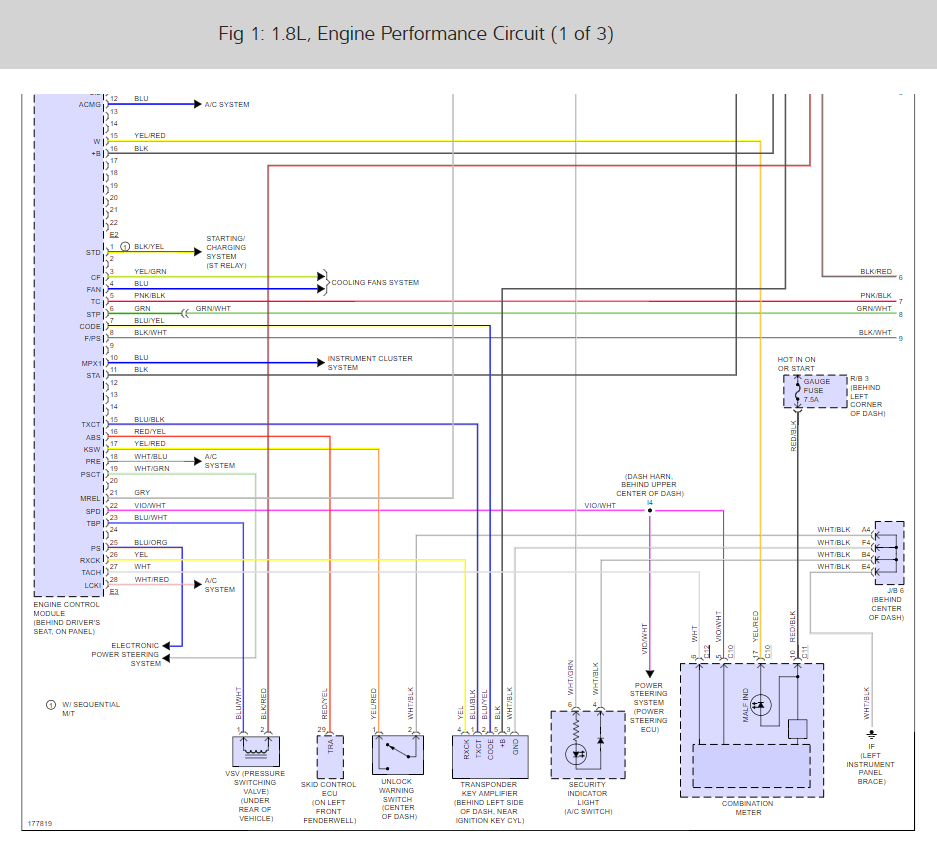Click the arrowhead above Power Steering ECU label
Viewport: 937px width, 845px height.
[650, 673]
